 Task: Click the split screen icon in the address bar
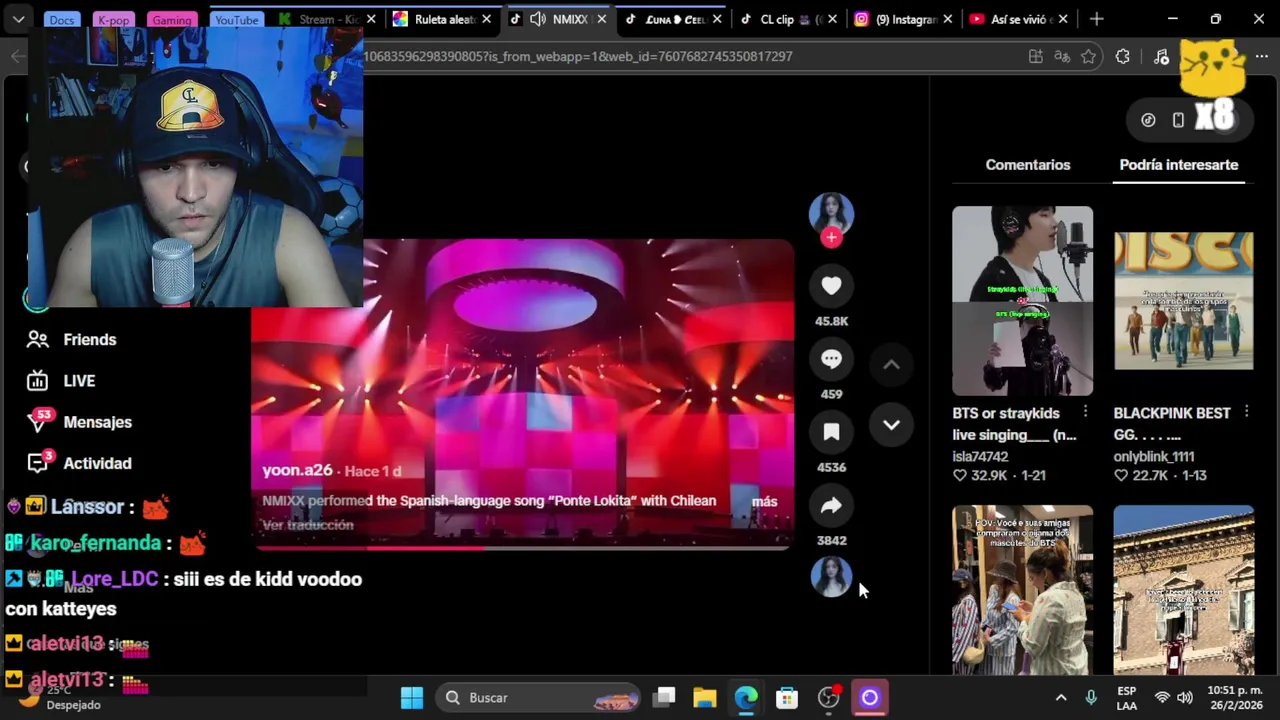coord(1036,57)
